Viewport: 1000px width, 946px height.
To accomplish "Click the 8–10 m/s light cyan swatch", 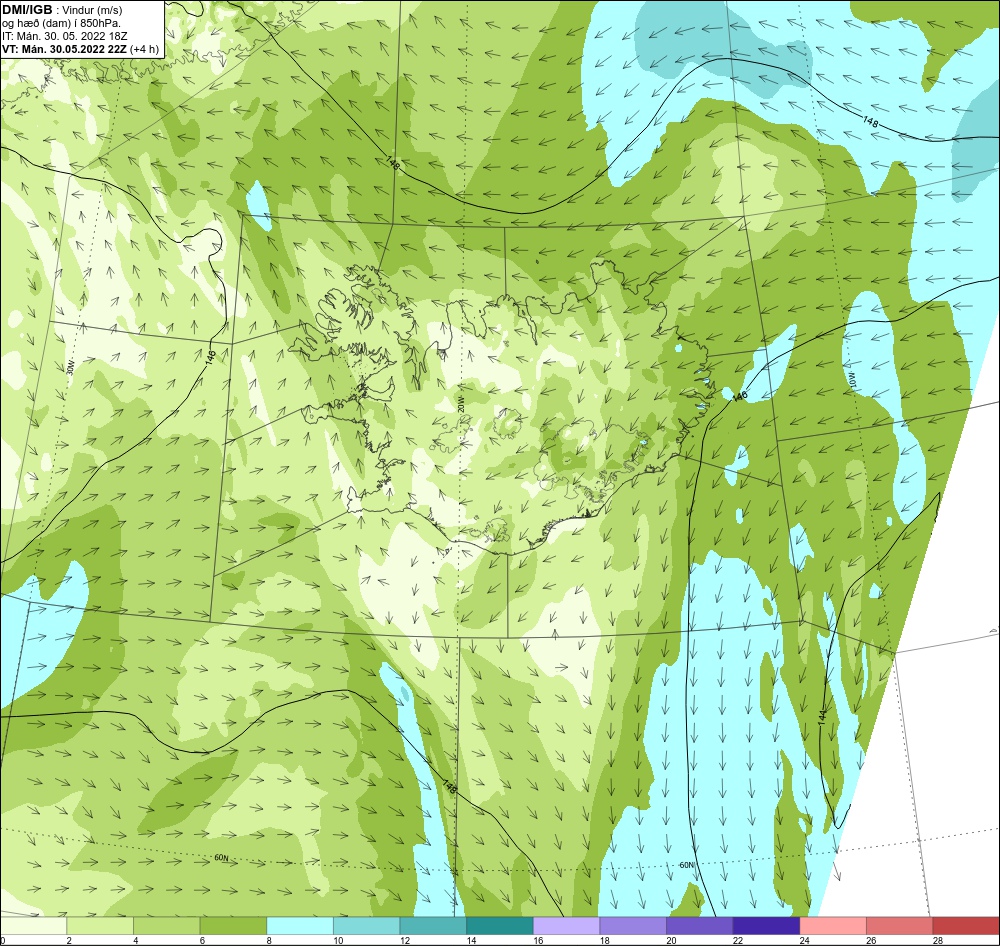I will pos(300,926).
